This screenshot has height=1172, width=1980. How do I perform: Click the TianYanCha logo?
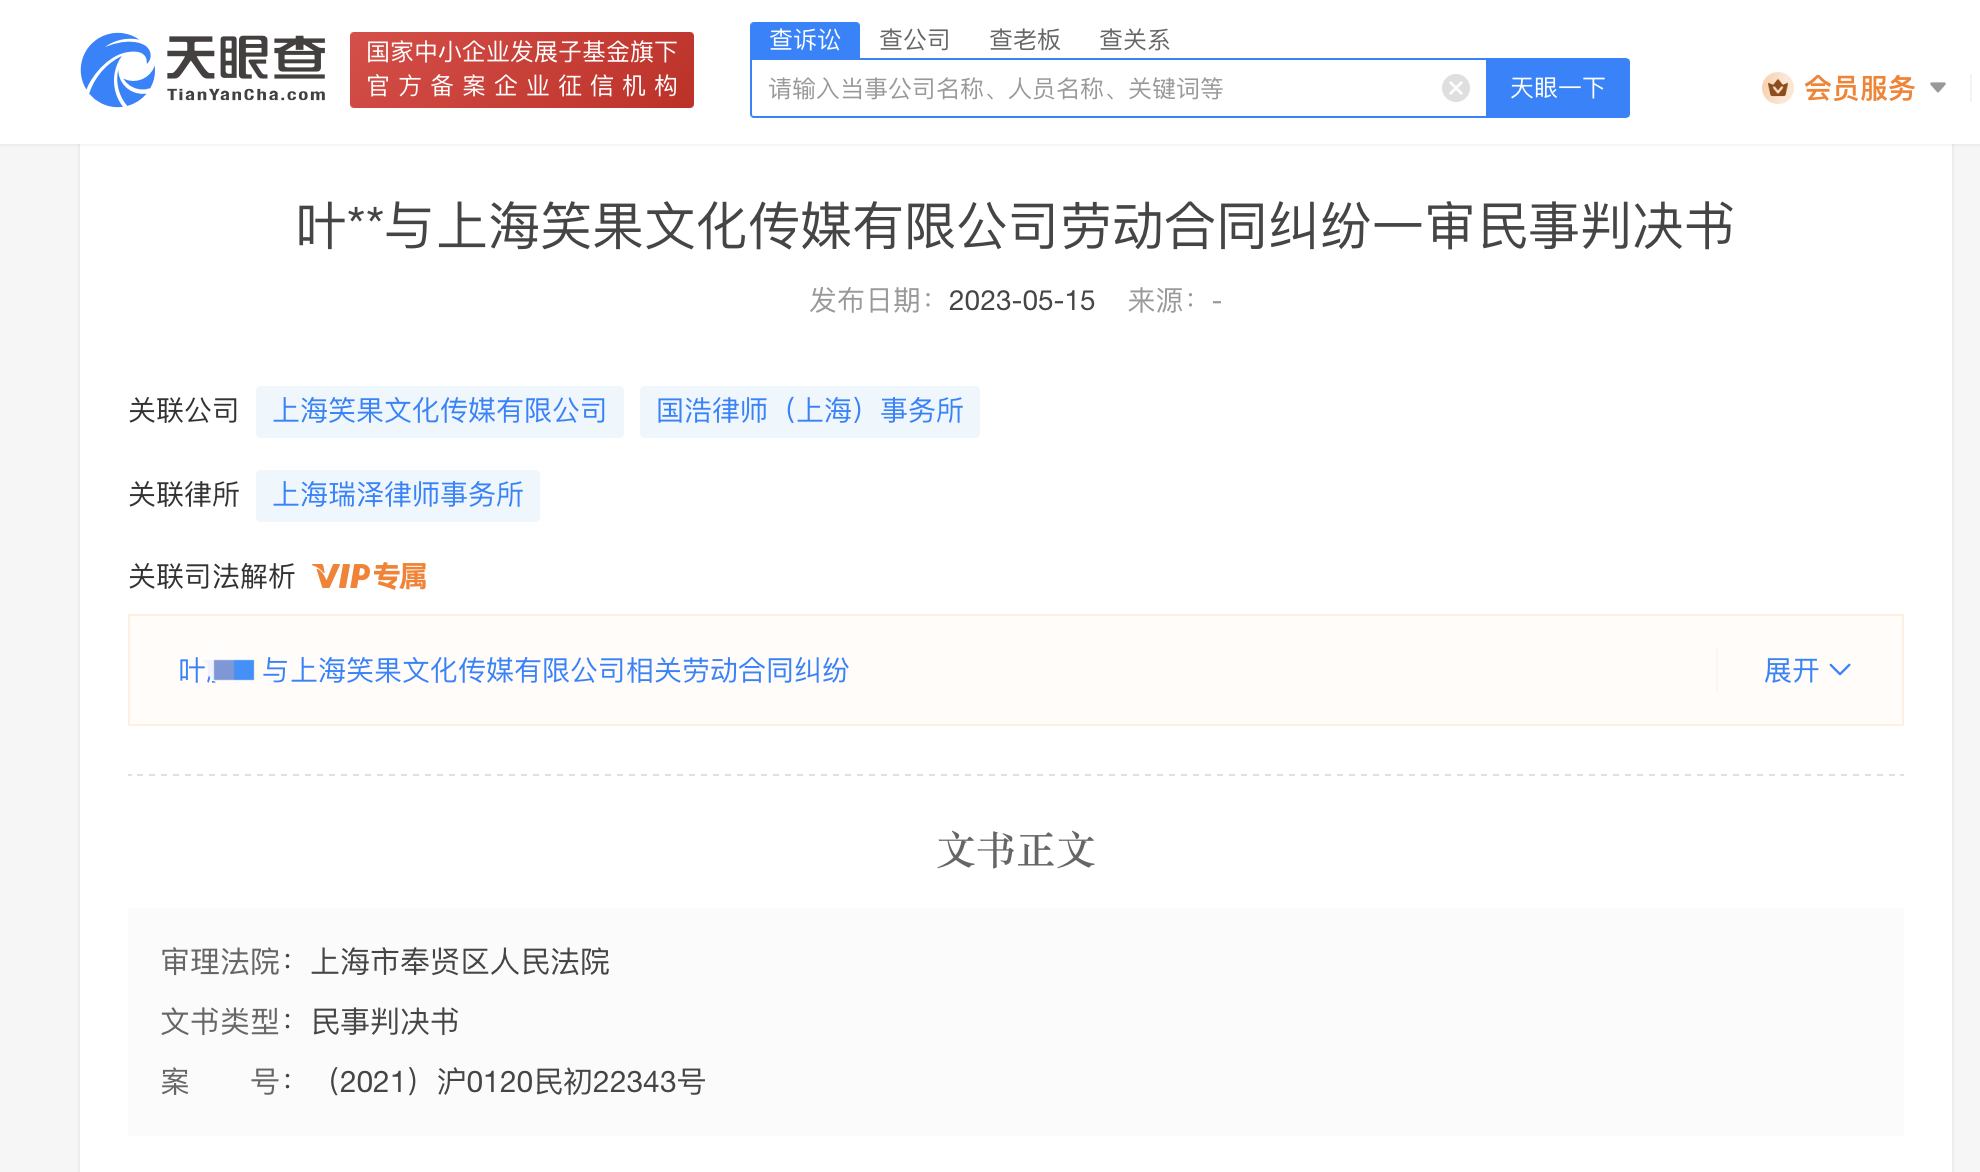click(x=204, y=70)
